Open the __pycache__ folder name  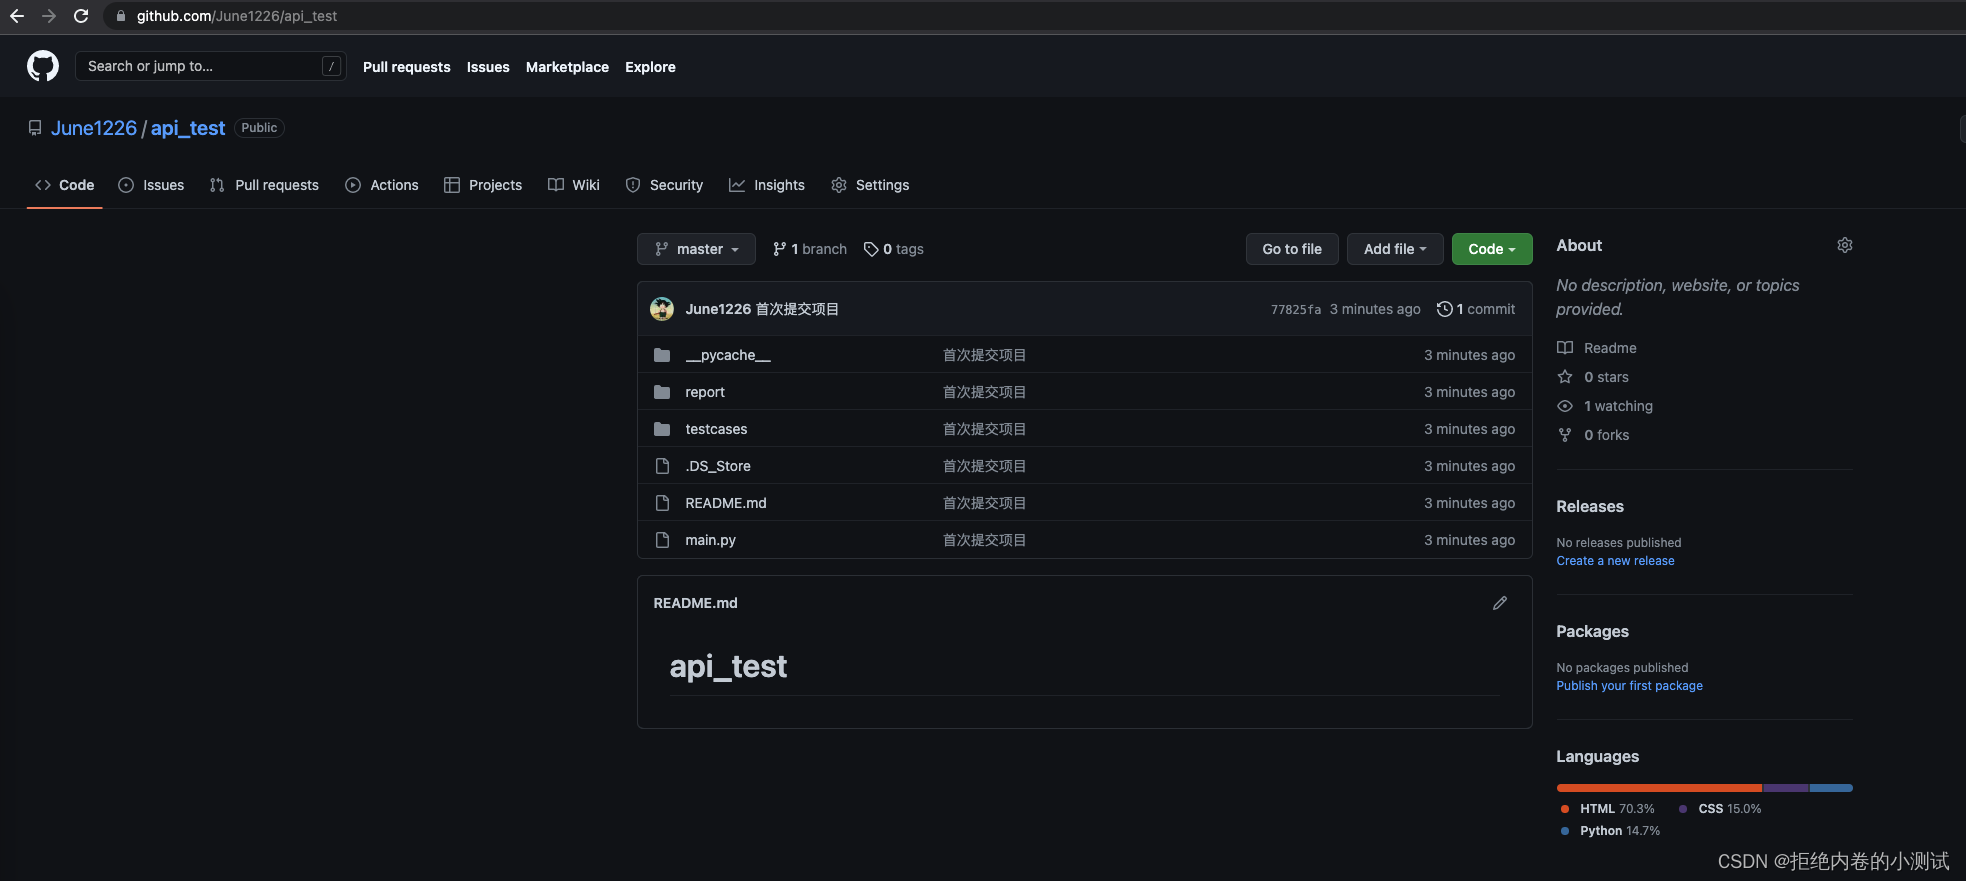[x=728, y=355]
